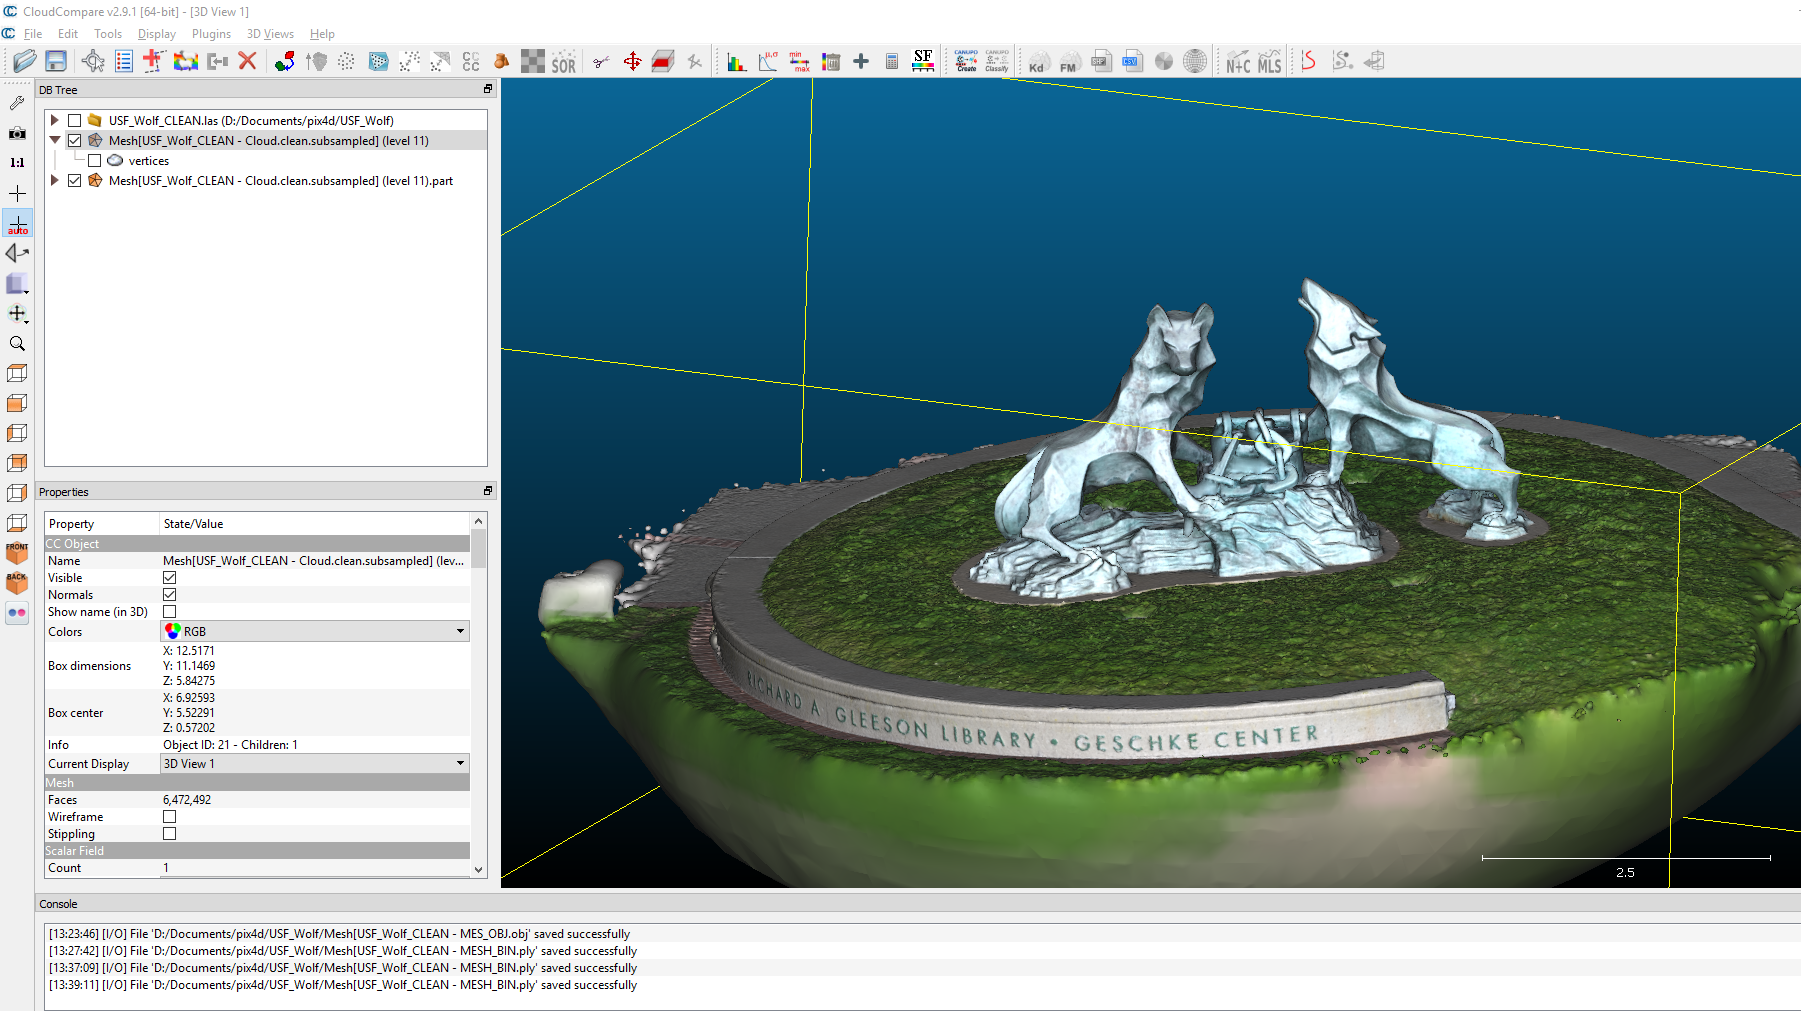Open the Edit menu
Image resolution: width=1801 pixels, height=1011 pixels.
pos(68,33)
